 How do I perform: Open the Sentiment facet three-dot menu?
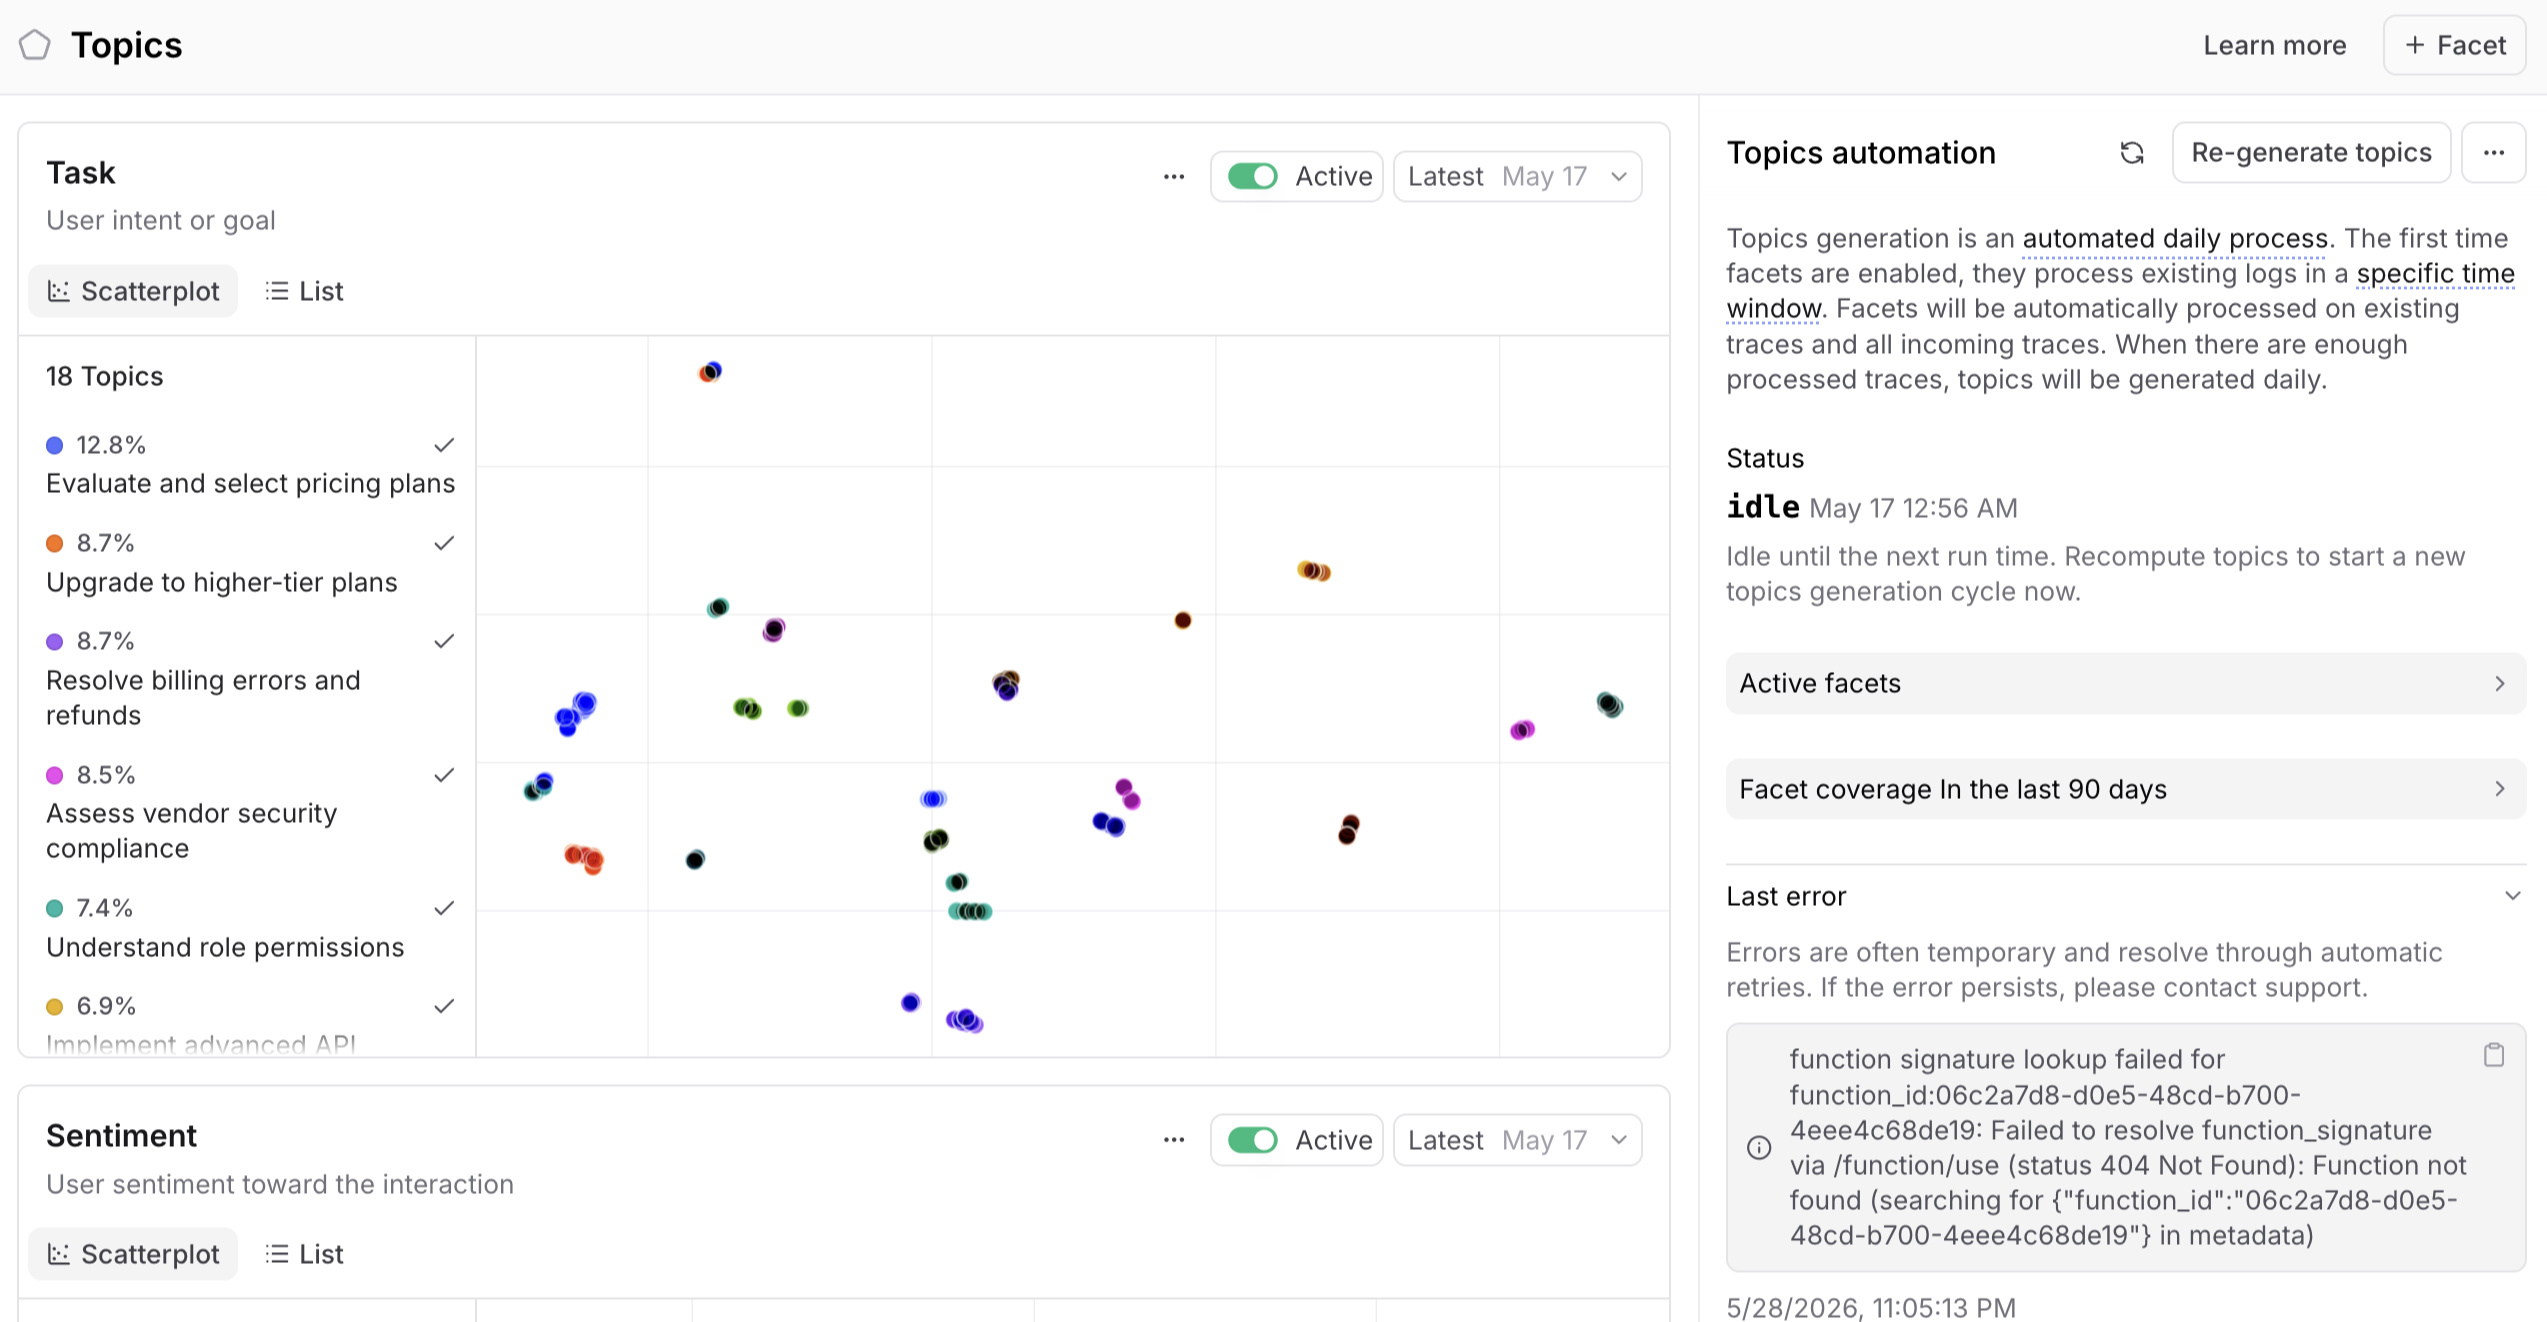[1174, 1140]
